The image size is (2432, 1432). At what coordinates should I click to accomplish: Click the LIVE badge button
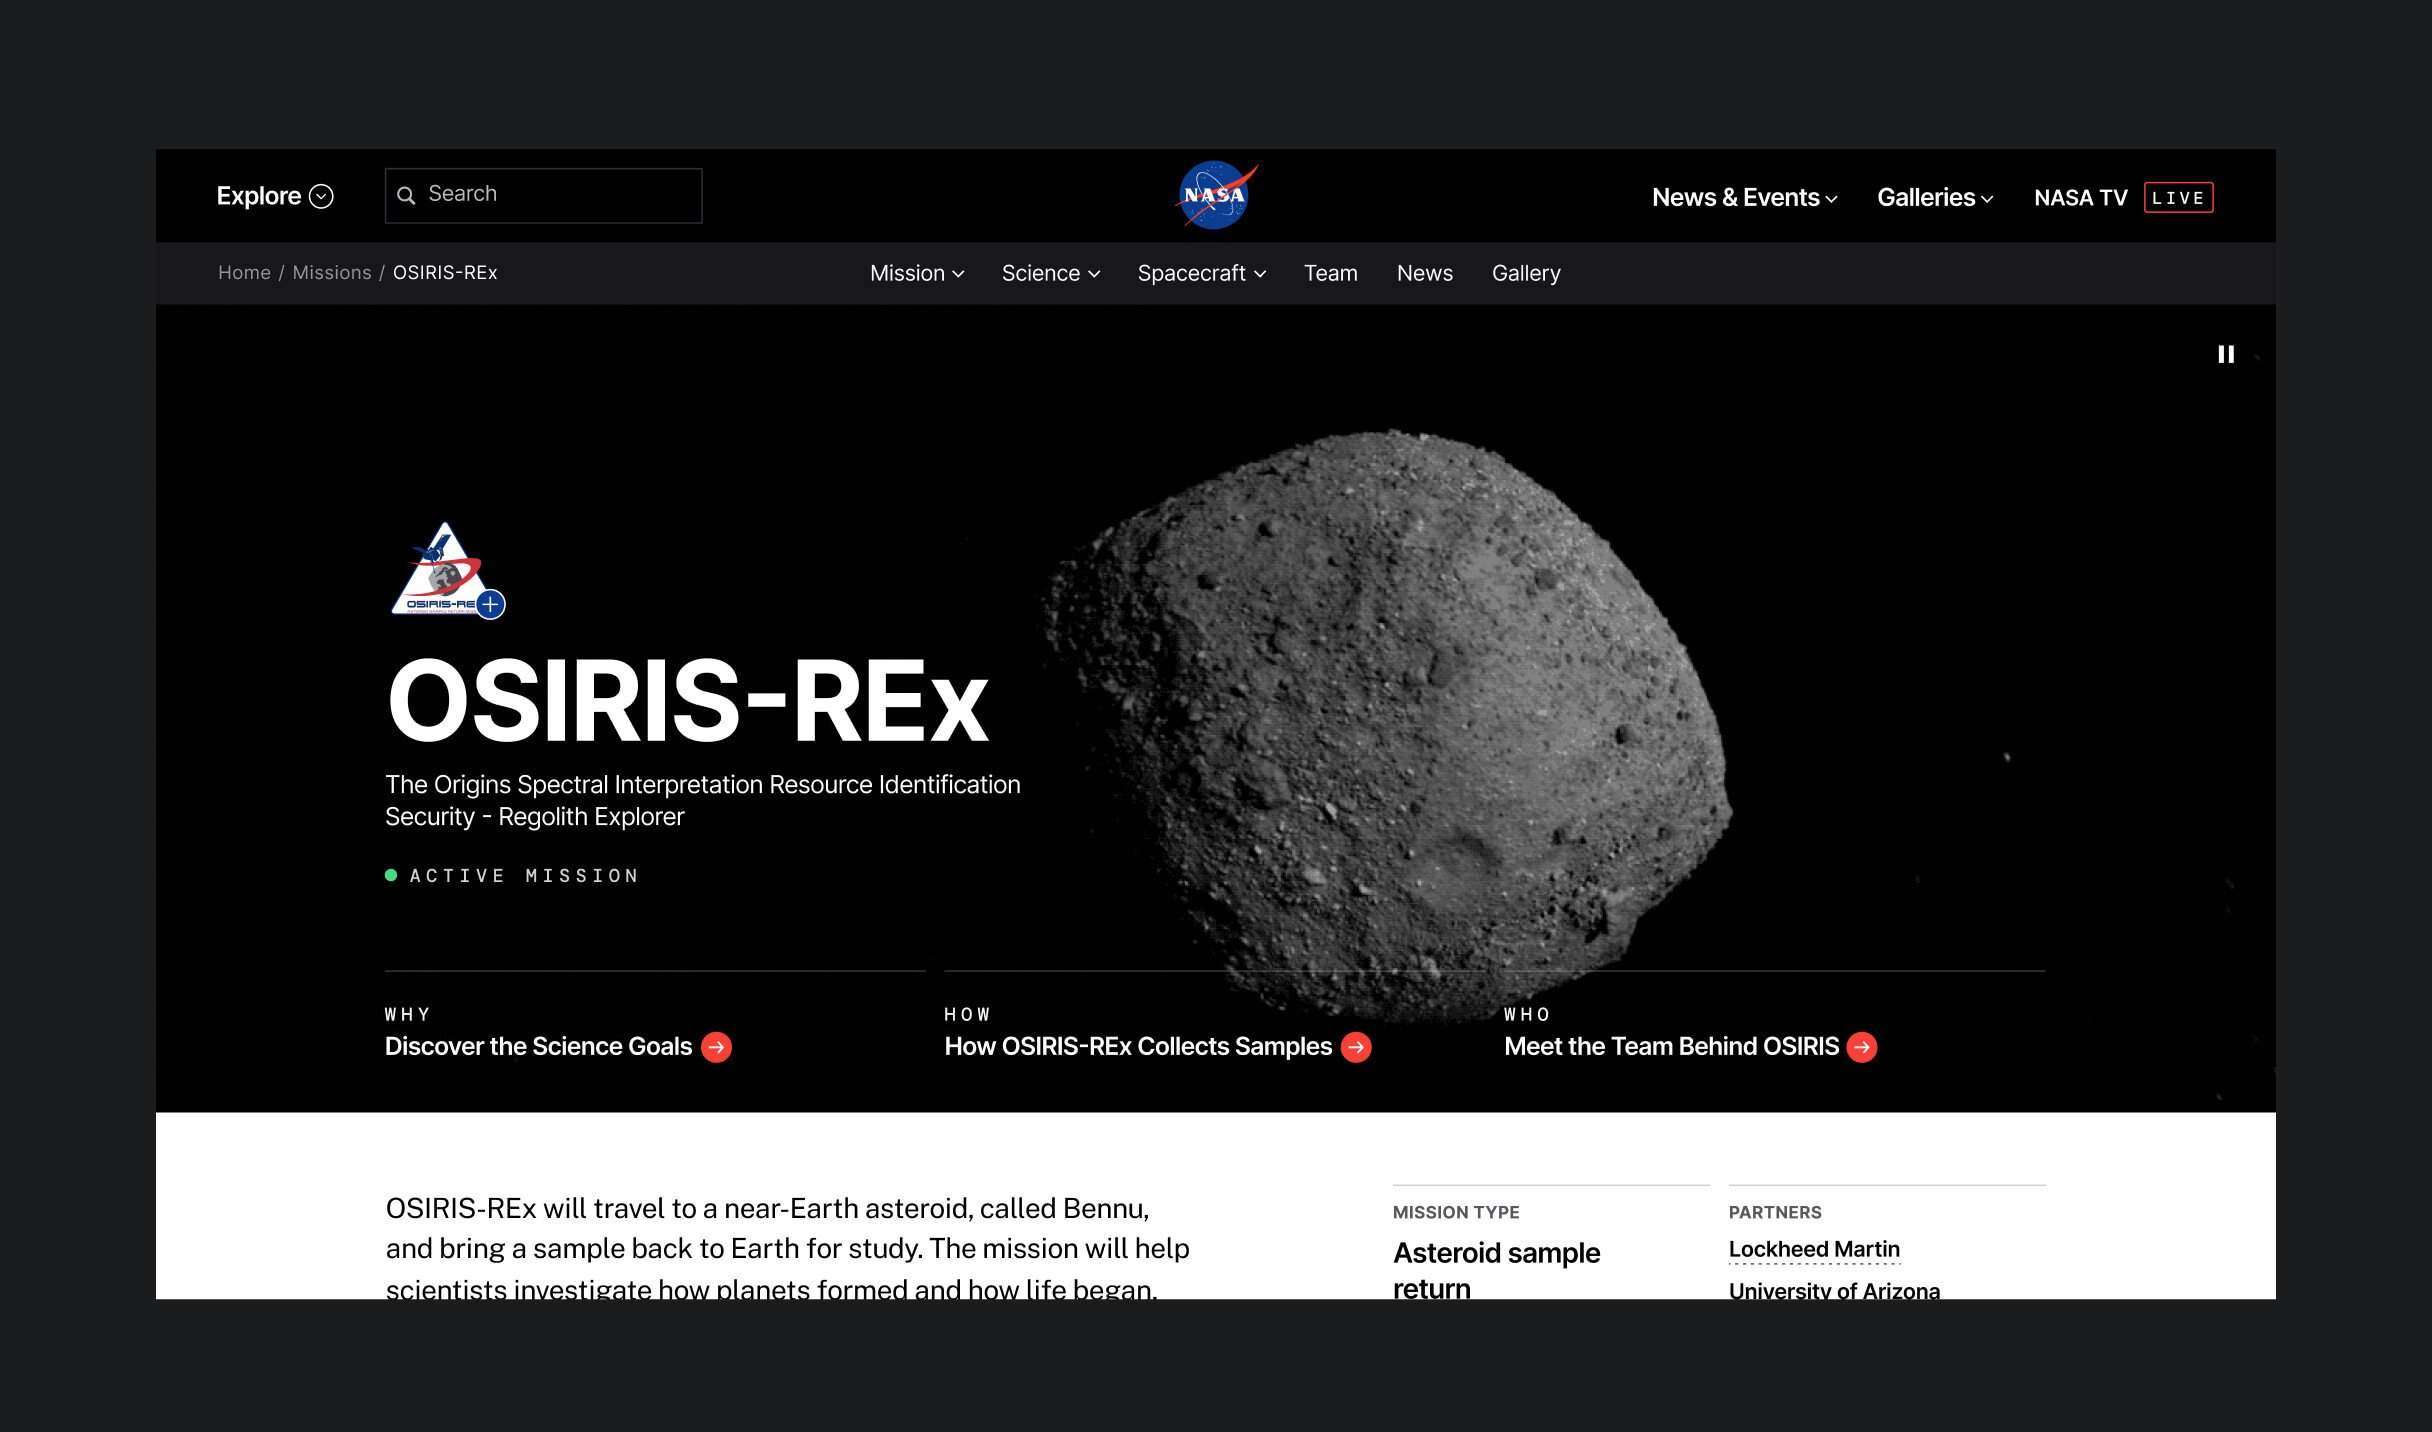[x=2178, y=197]
